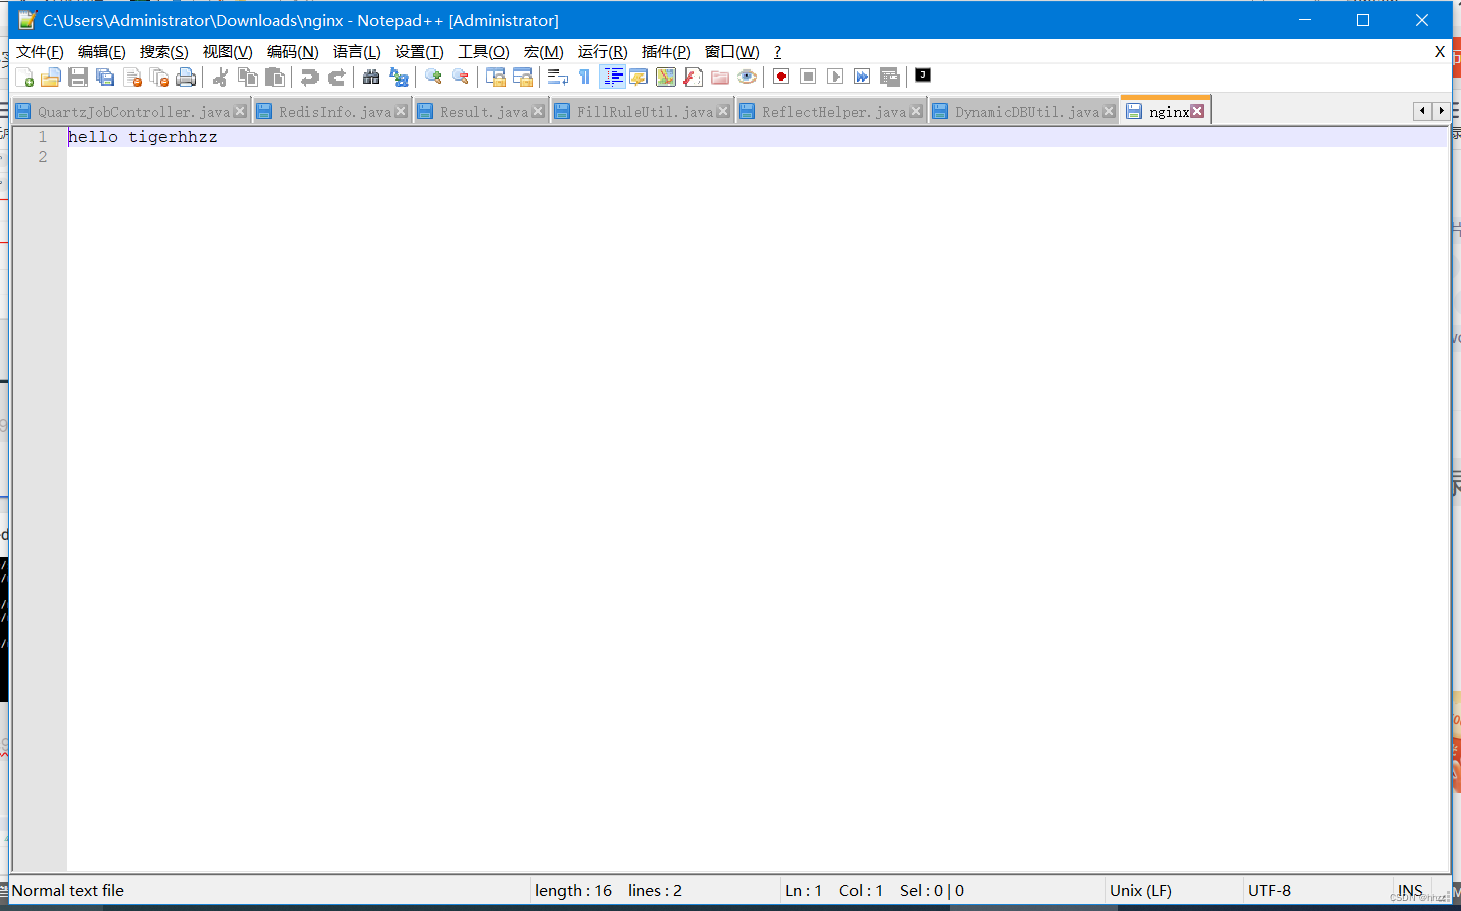Undo the last action via toolbar

pos(310,77)
